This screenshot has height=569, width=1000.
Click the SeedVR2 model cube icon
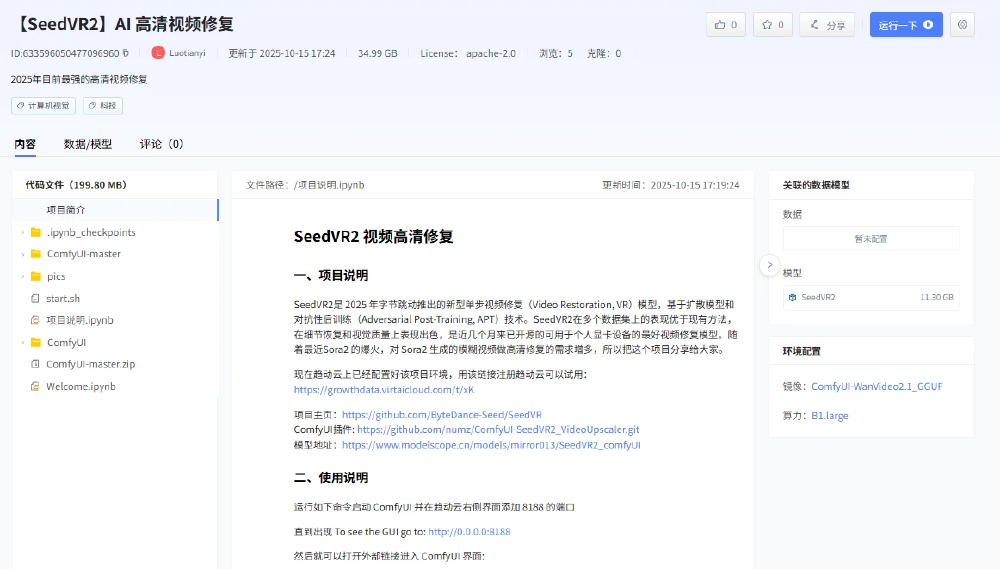coord(792,297)
